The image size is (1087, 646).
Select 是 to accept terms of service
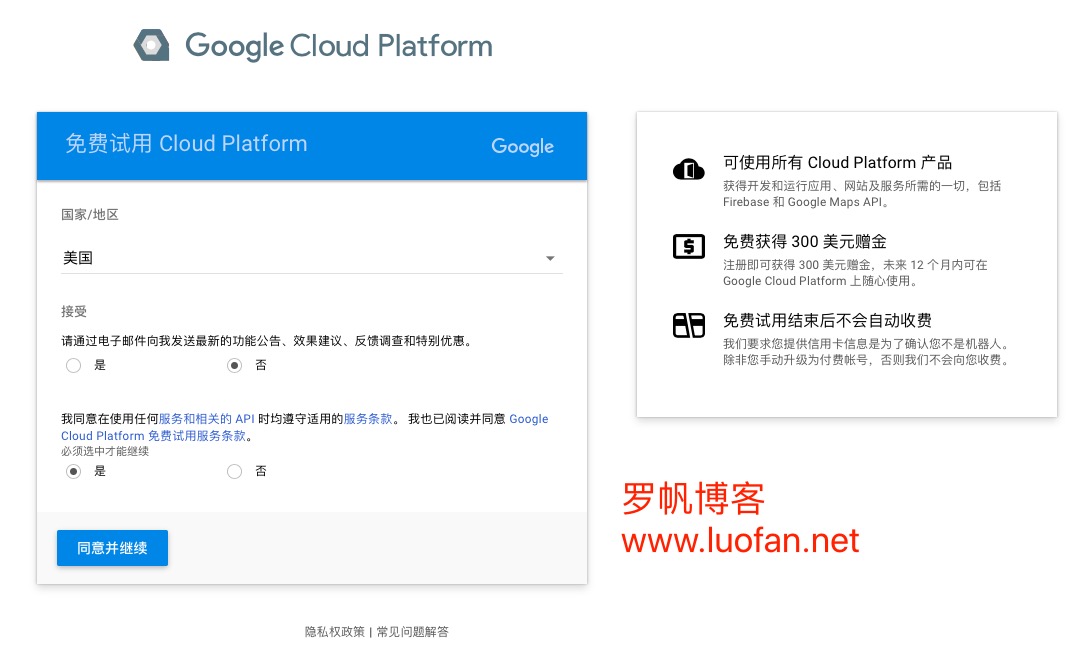tap(73, 471)
